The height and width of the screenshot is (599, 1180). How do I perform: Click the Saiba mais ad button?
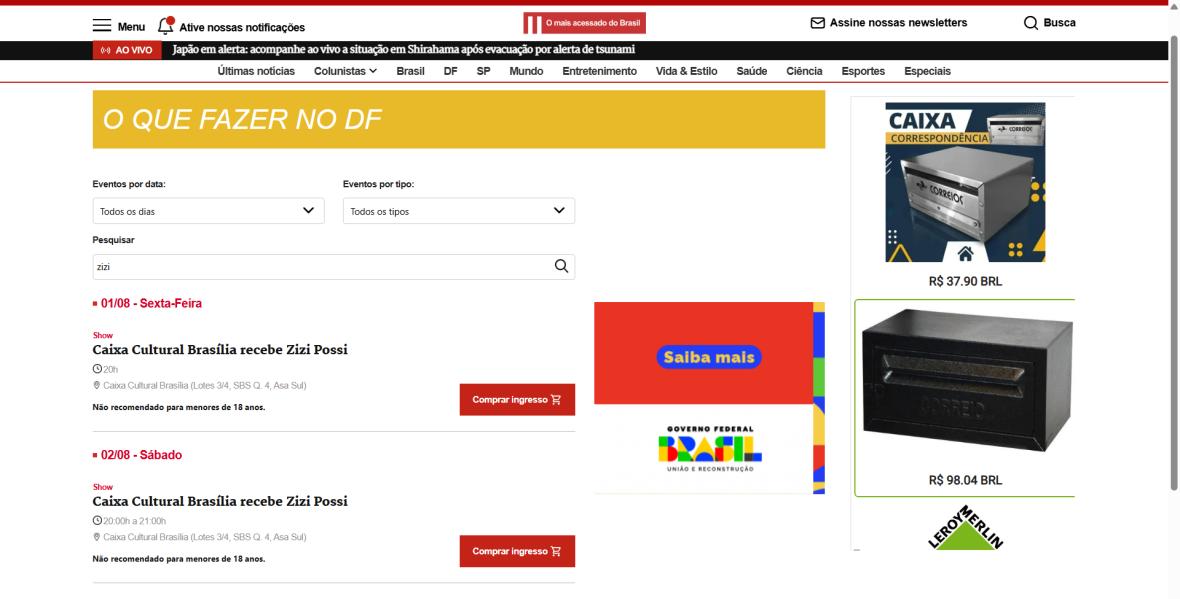(709, 357)
